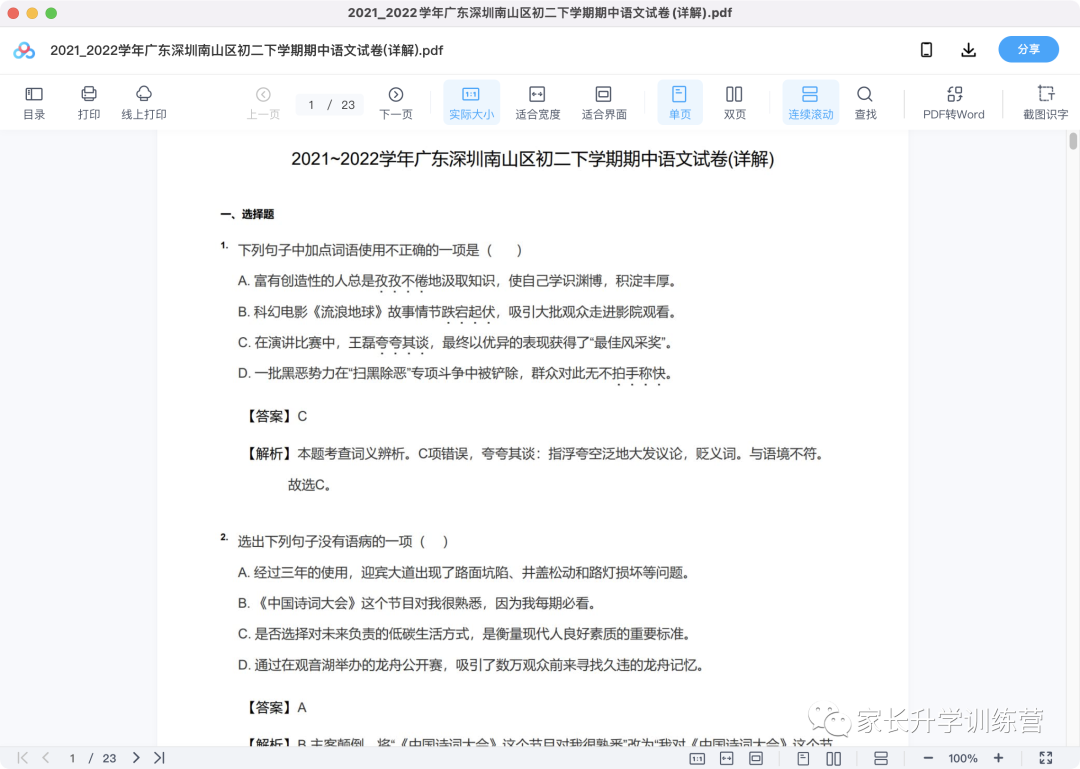Zoom in with the plus button

tap(998, 758)
